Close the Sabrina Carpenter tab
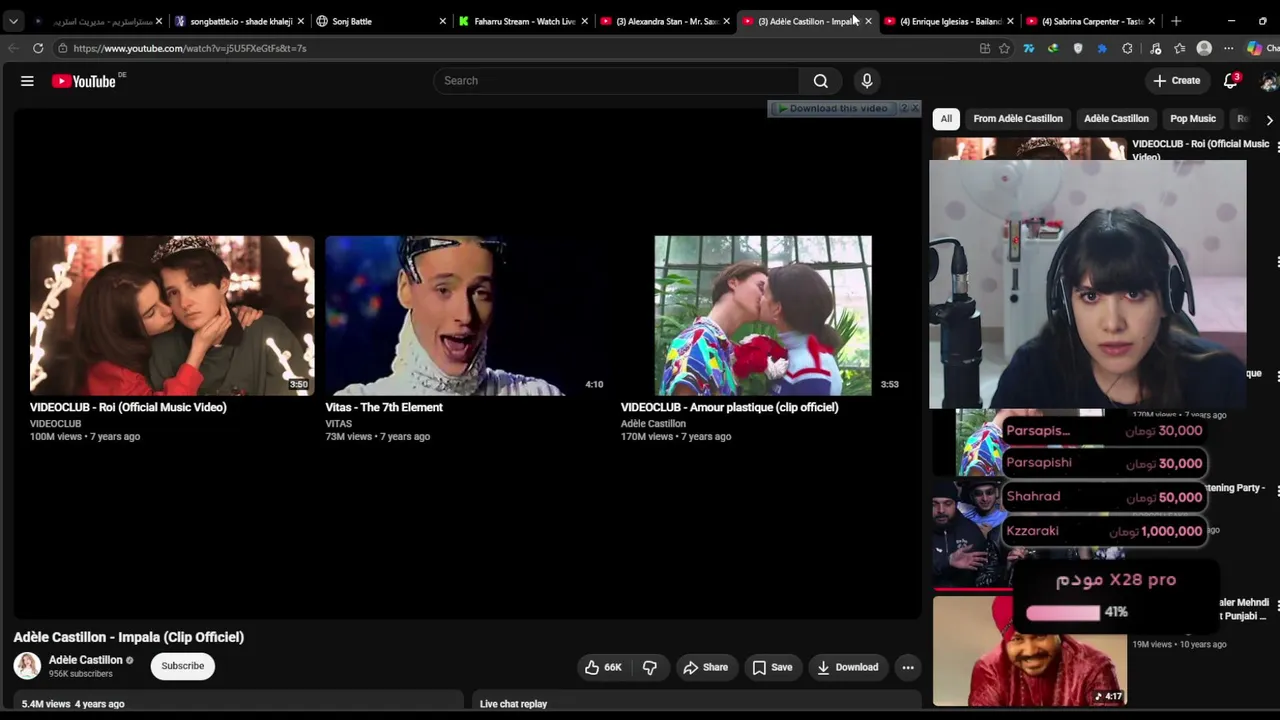The height and width of the screenshot is (720, 1280). [x=1152, y=21]
